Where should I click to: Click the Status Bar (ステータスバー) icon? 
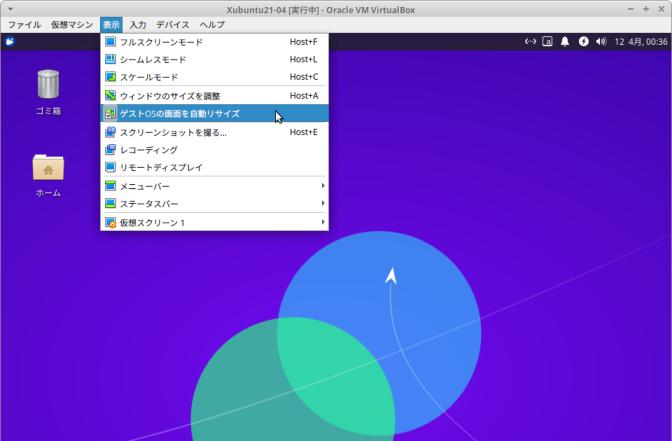click(x=111, y=204)
